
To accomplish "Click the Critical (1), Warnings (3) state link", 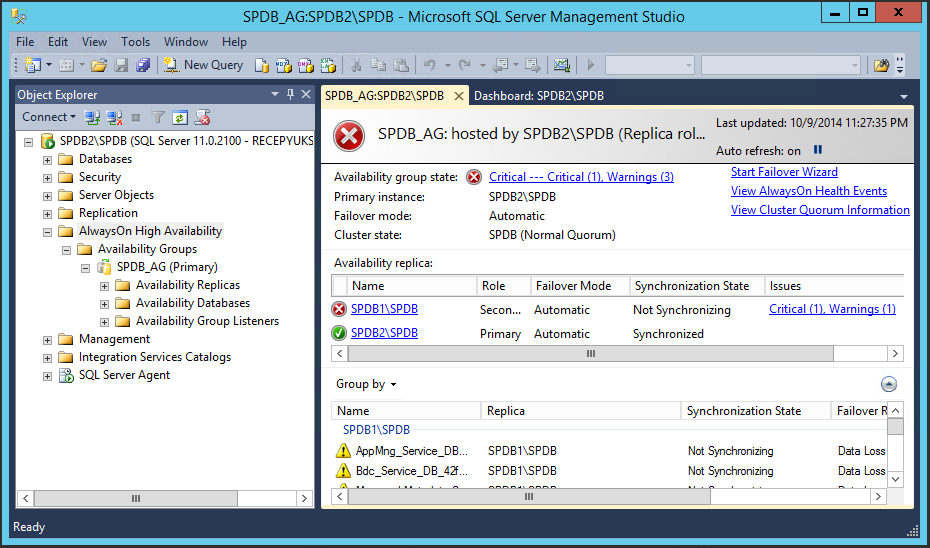I will (581, 177).
